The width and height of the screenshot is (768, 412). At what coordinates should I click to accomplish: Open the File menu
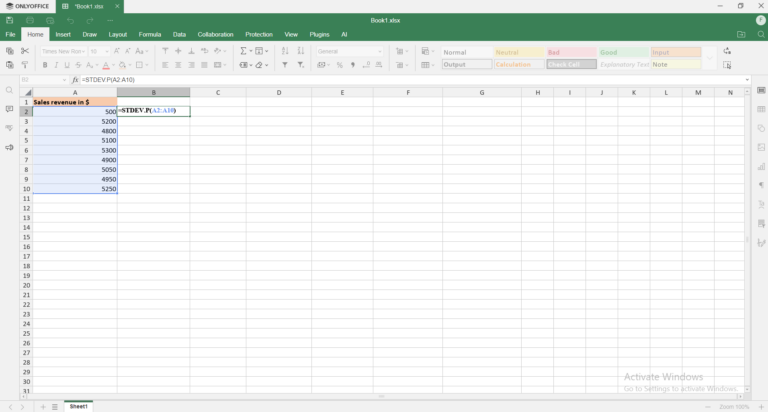point(10,35)
